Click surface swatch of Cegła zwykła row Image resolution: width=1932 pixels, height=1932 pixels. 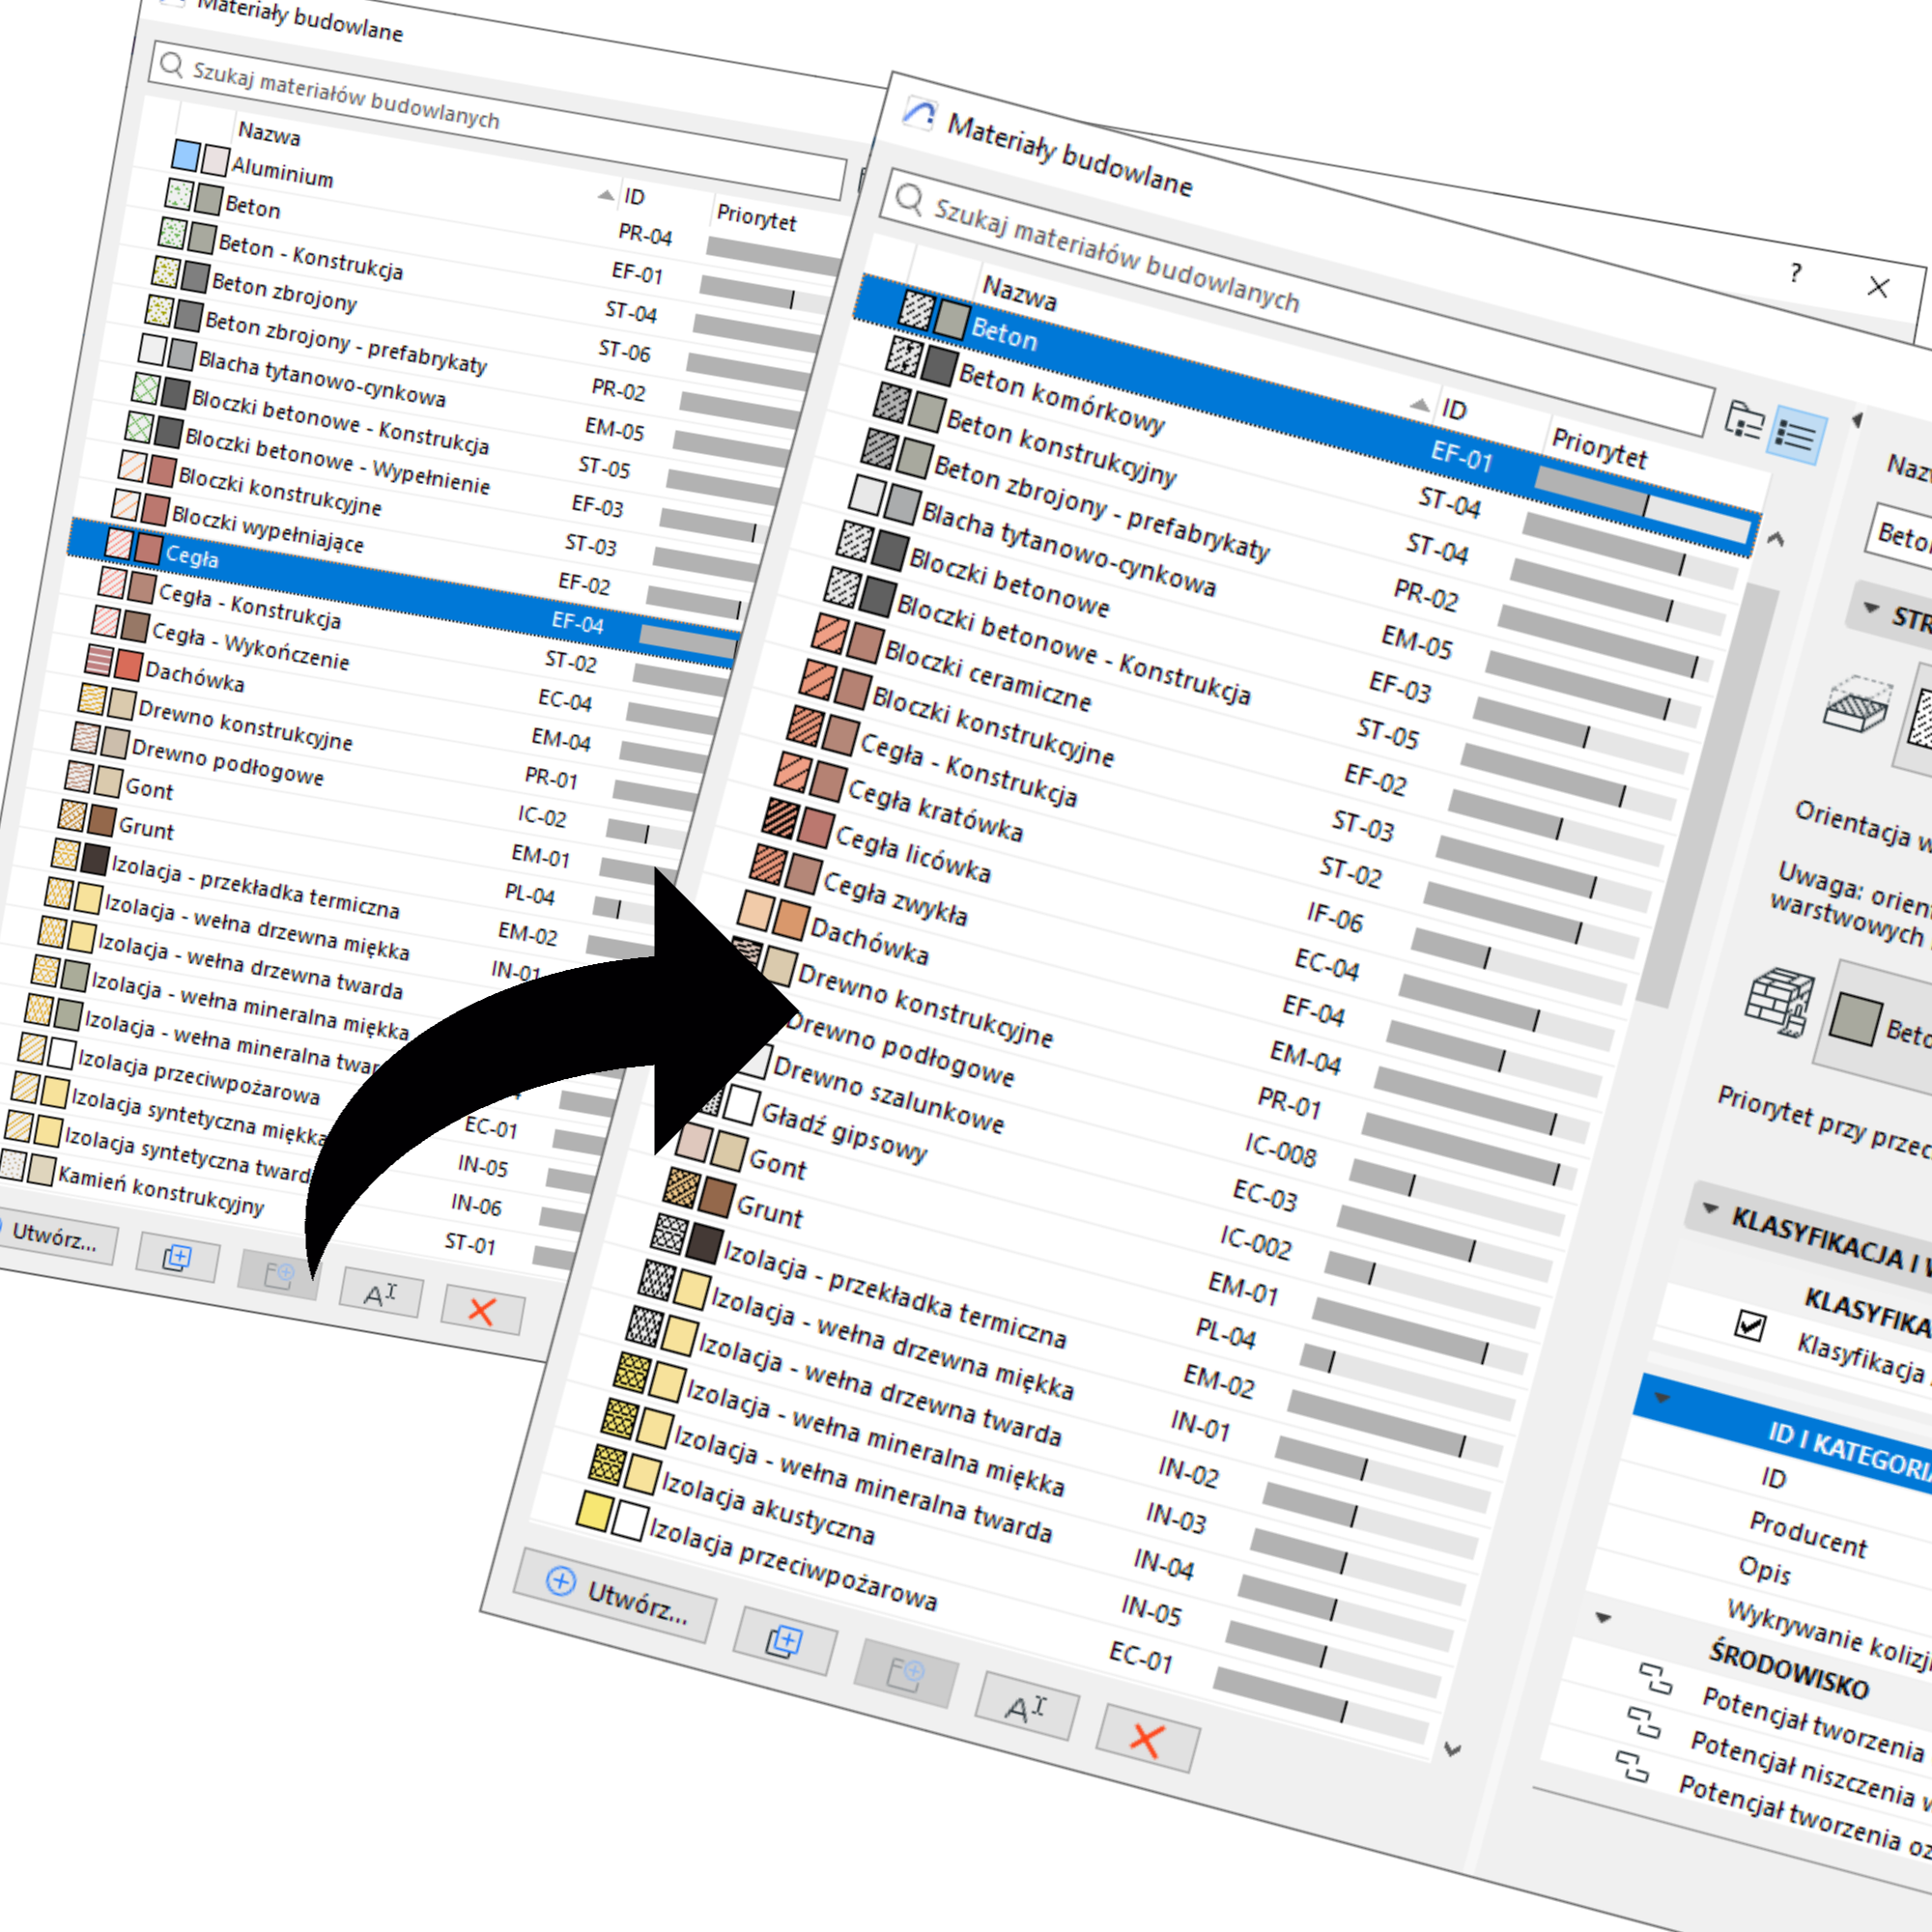tap(803, 873)
